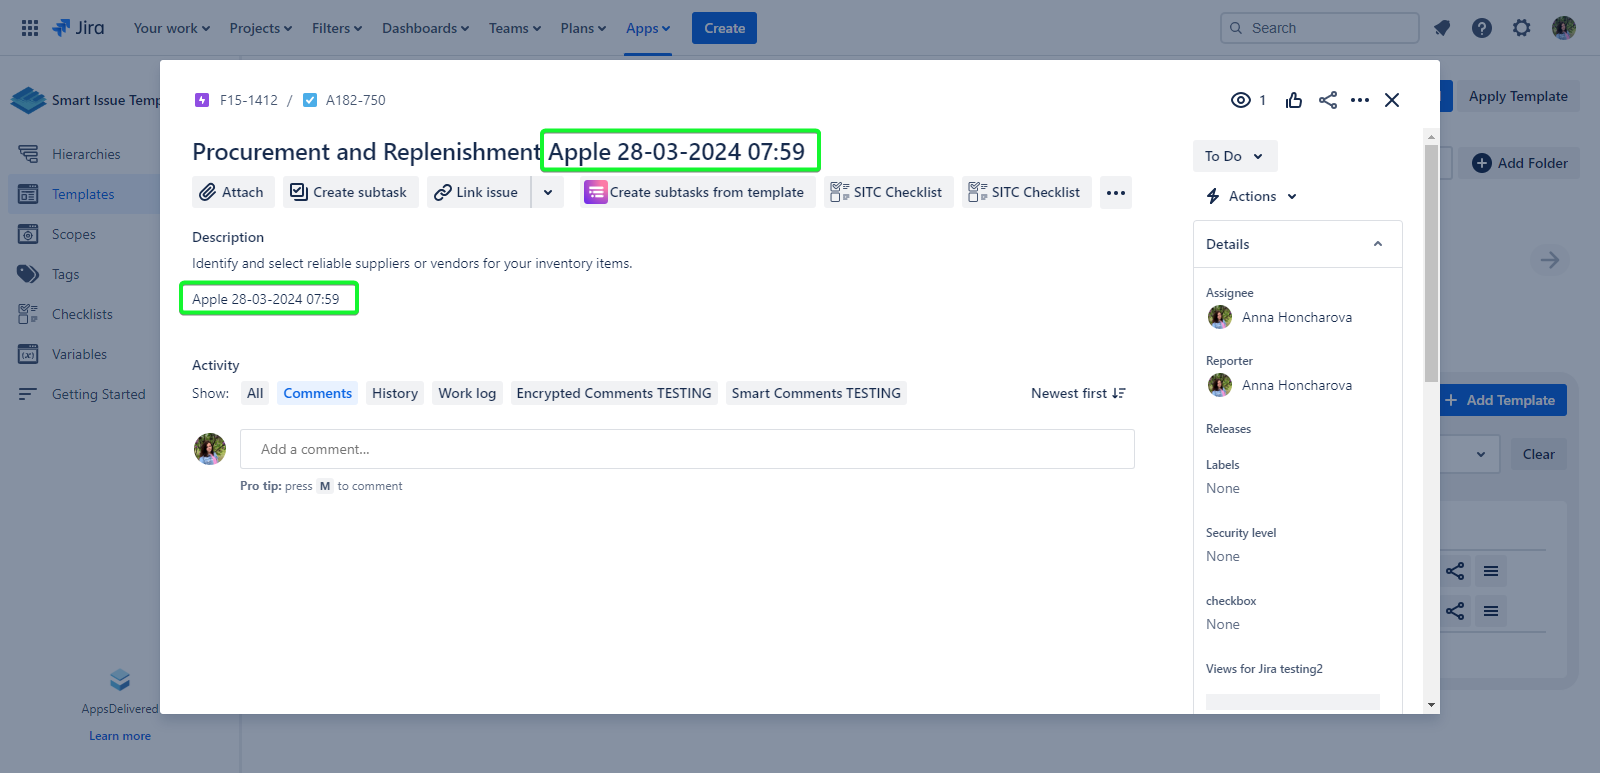The width and height of the screenshot is (1600, 773).
Task: Open the F15-1412 parent issue link
Action: 248,100
